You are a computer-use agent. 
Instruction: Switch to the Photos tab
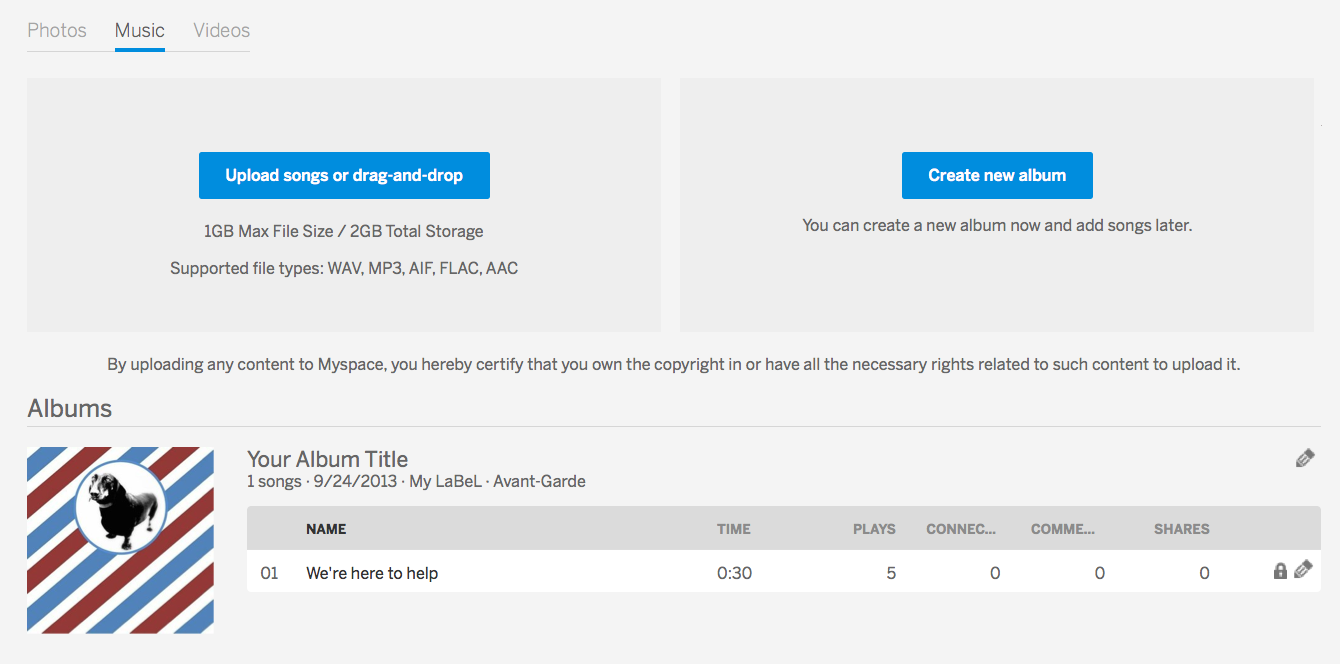click(57, 30)
